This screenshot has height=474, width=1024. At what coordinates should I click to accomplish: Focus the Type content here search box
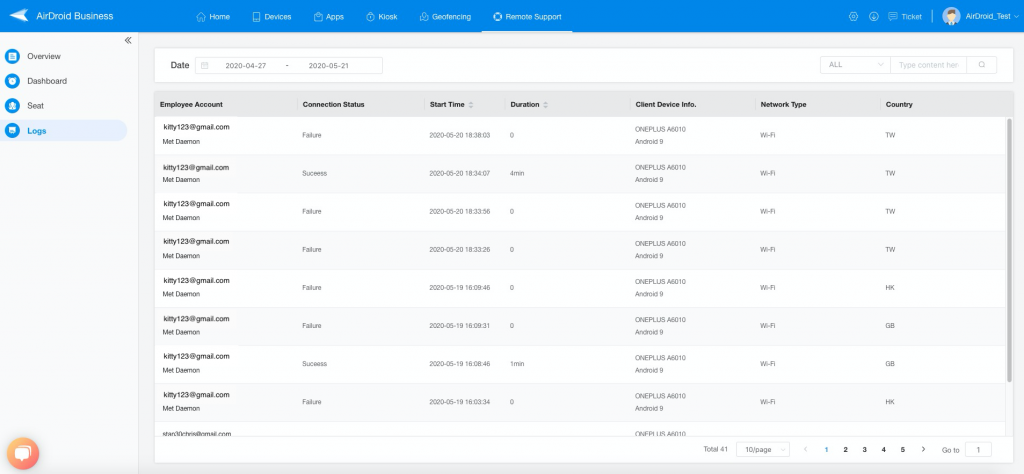click(x=928, y=65)
